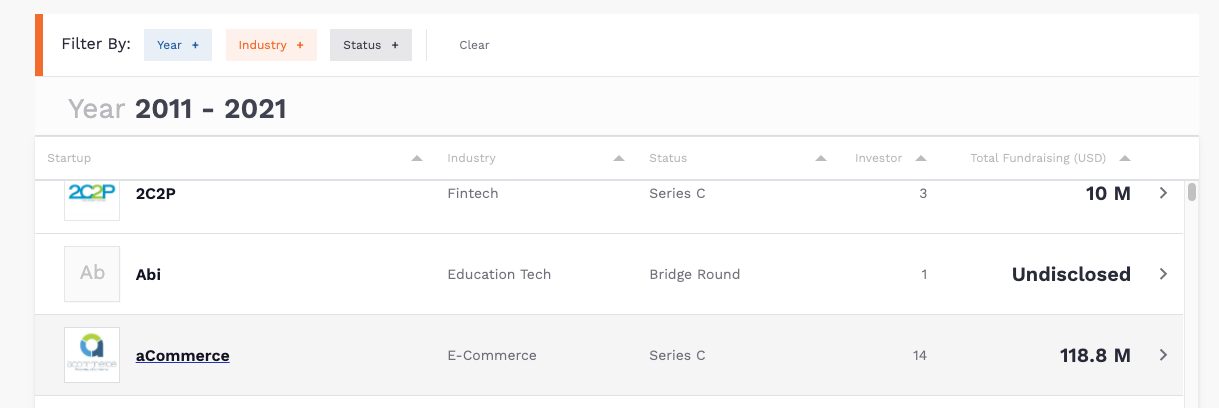This screenshot has width=1219, height=408.
Task: Click the aCommerce logo thumbnail
Action: click(92, 355)
